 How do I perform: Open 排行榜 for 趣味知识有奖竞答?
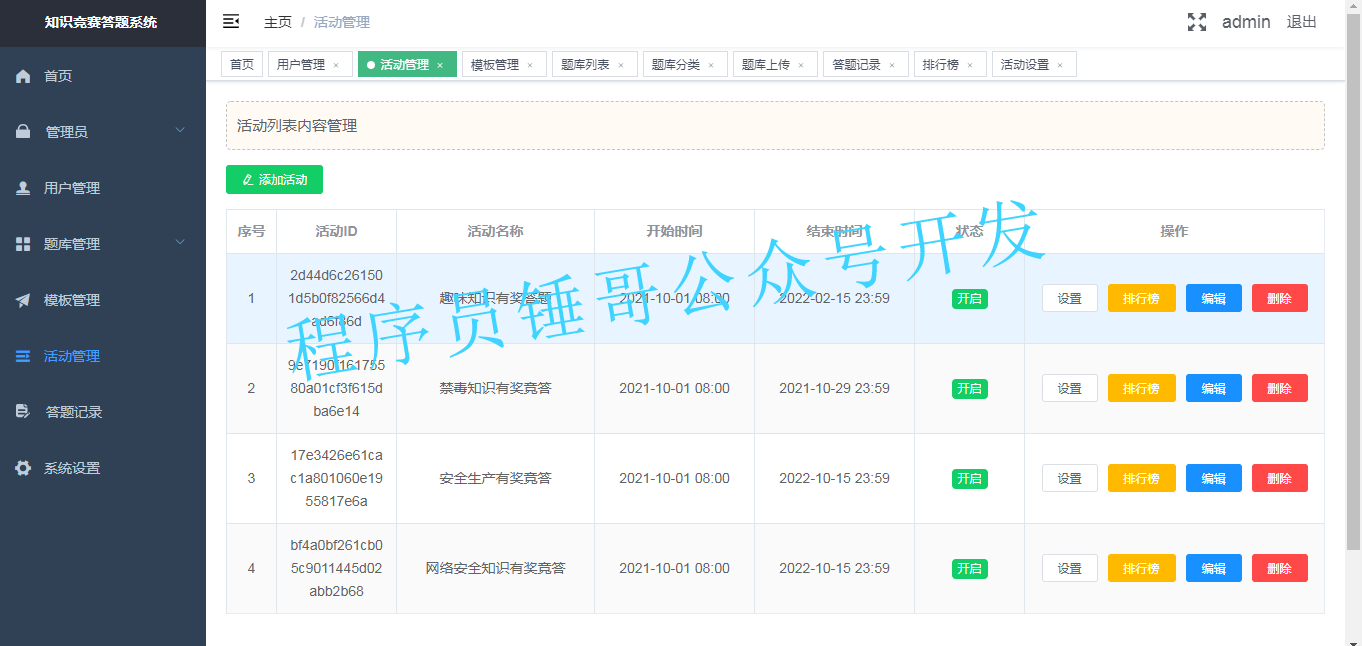tap(1142, 298)
